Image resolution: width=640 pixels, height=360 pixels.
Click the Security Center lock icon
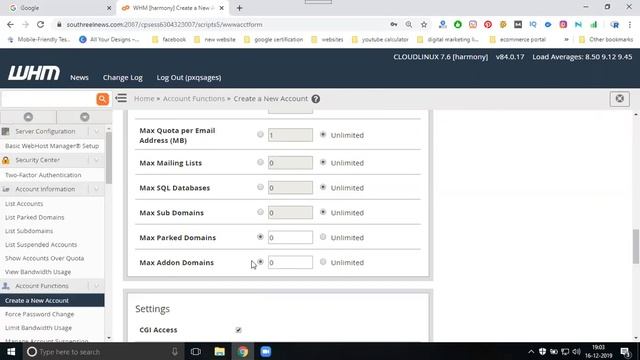[x=6, y=160]
